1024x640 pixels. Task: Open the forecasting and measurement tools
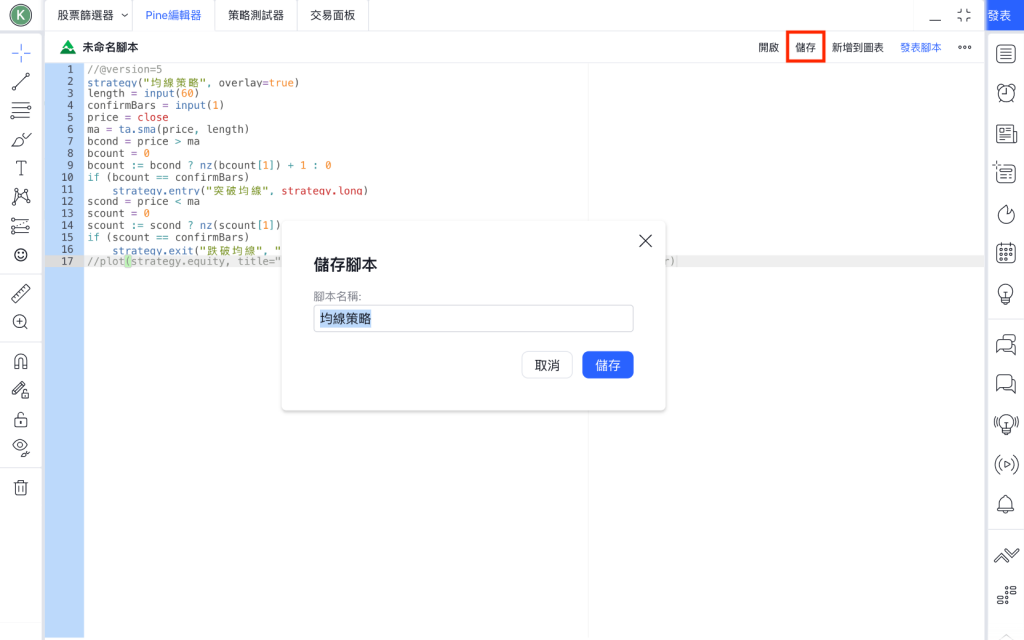point(21,226)
